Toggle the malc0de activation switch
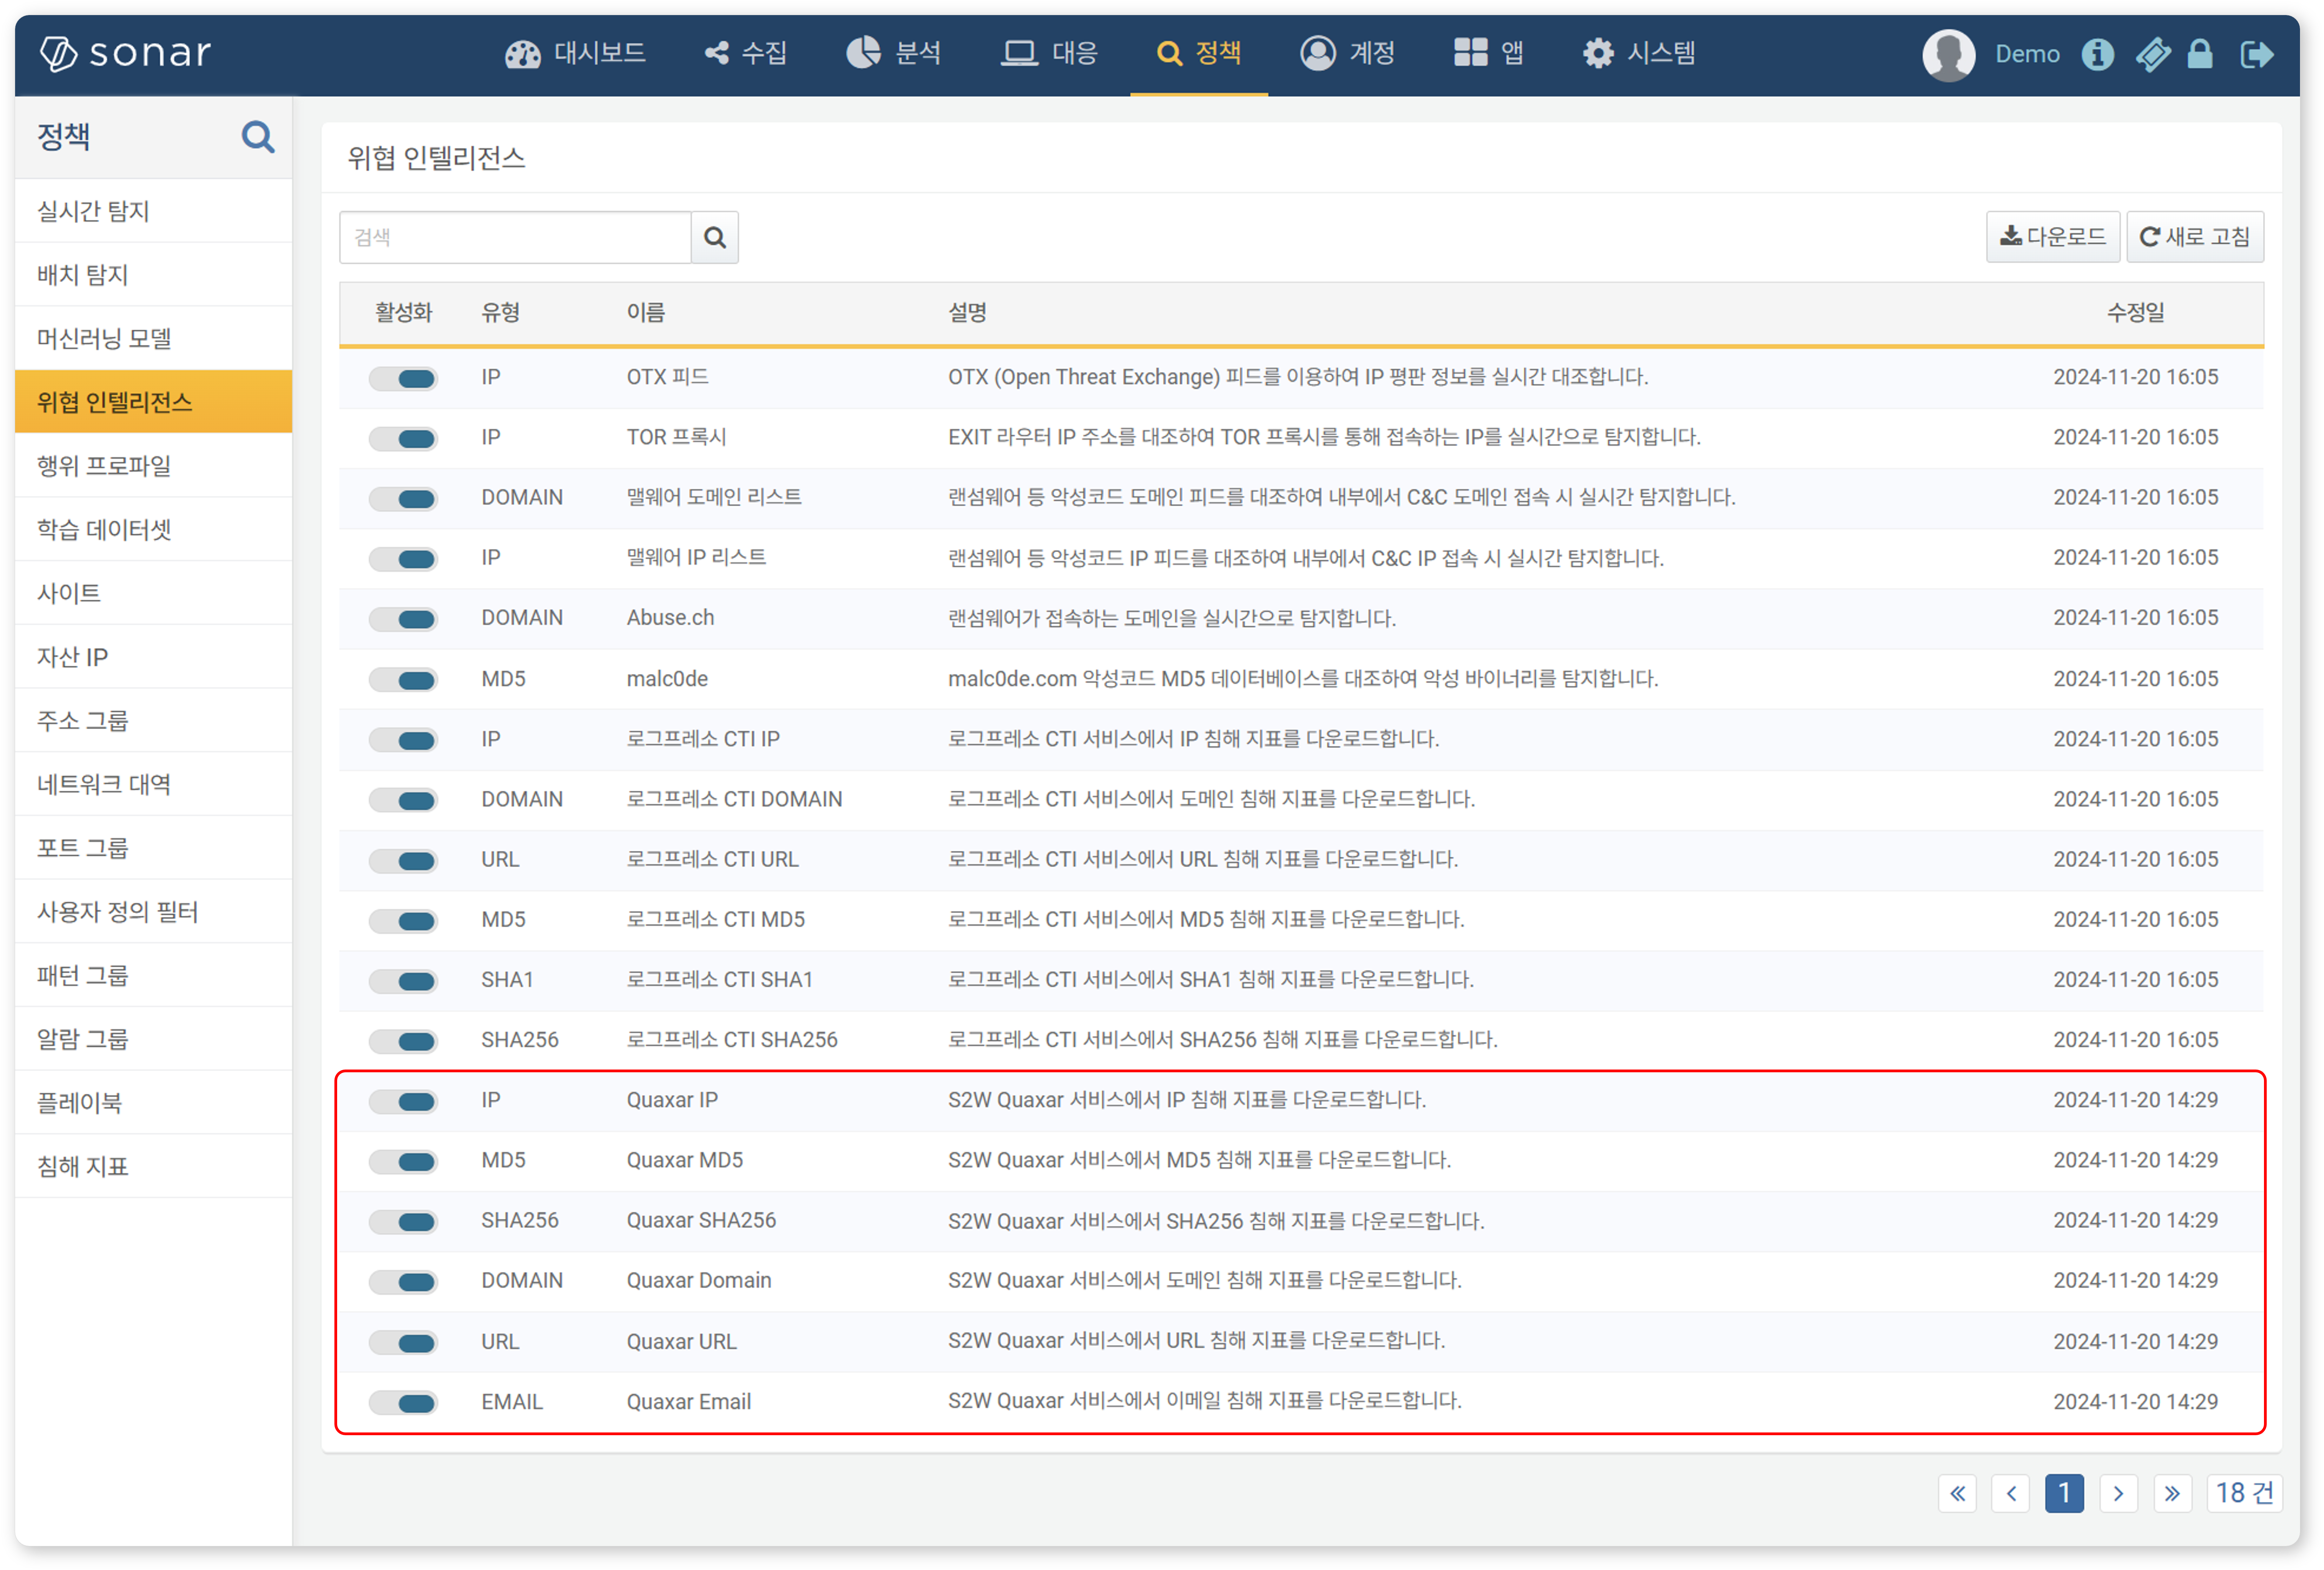 click(x=403, y=680)
